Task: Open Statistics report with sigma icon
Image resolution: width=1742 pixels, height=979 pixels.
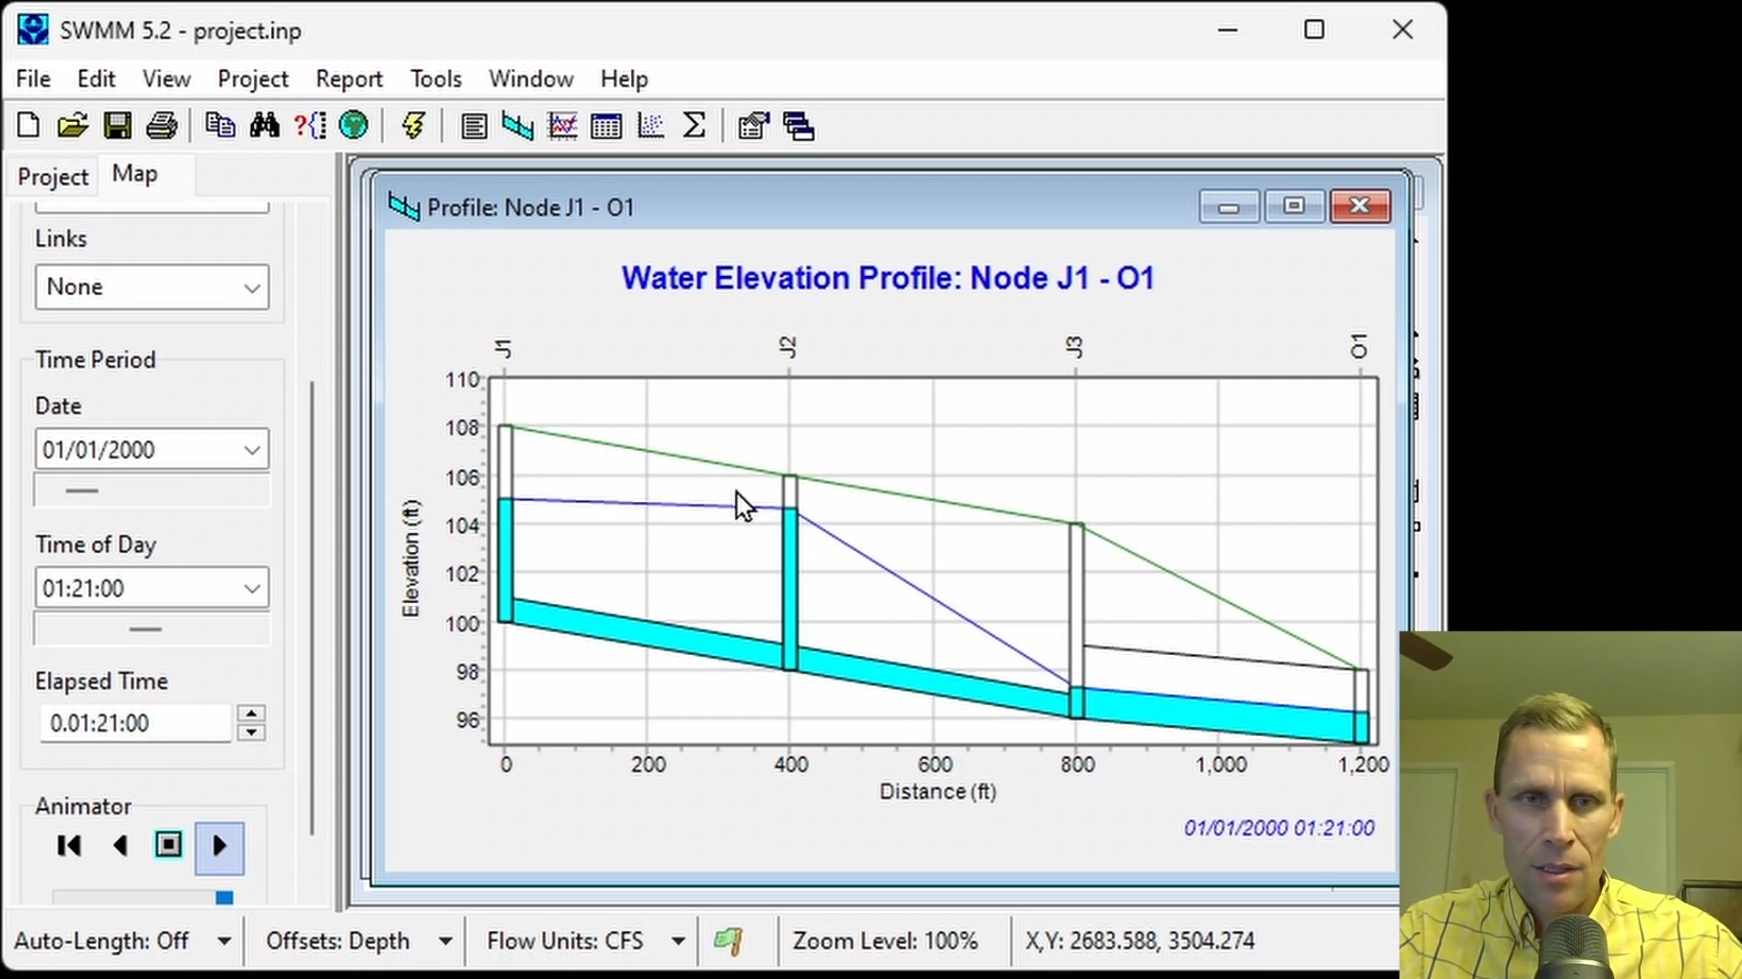Action: pyautogui.click(x=694, y=126)
